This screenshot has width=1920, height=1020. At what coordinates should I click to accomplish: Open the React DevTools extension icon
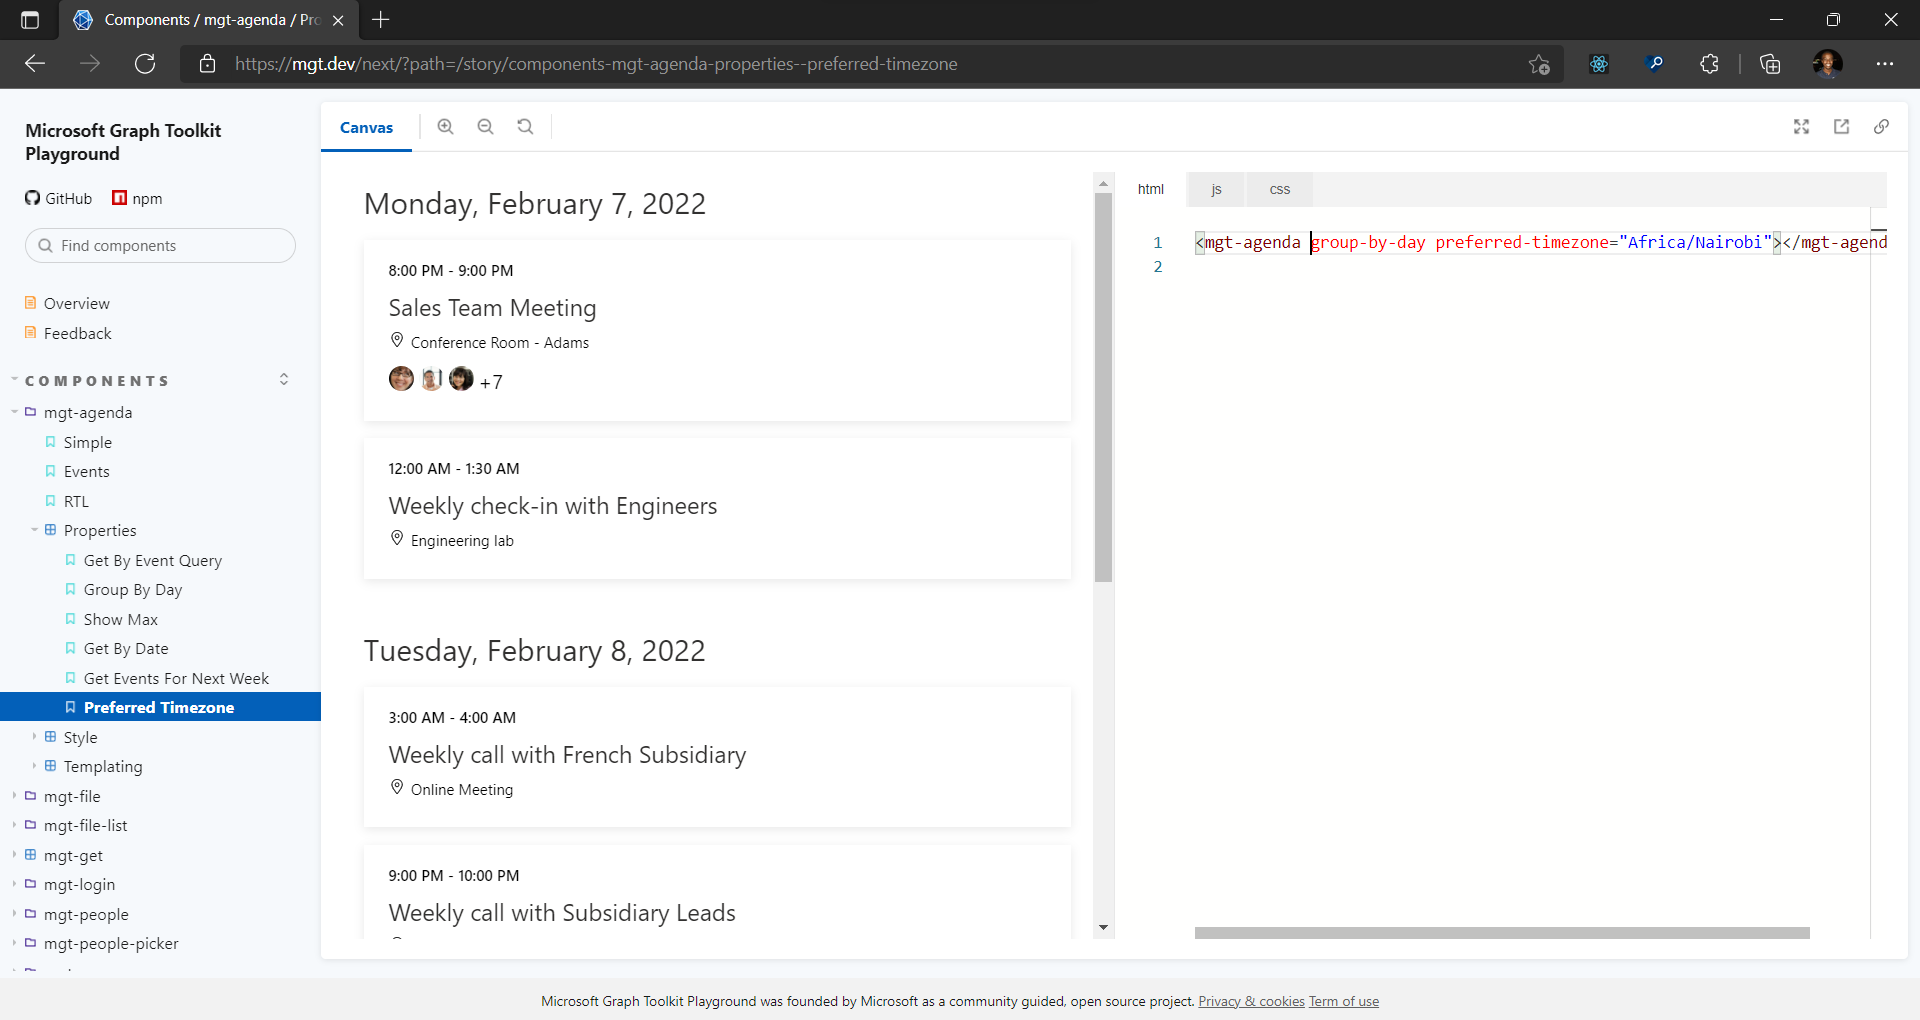(1599, 64)
